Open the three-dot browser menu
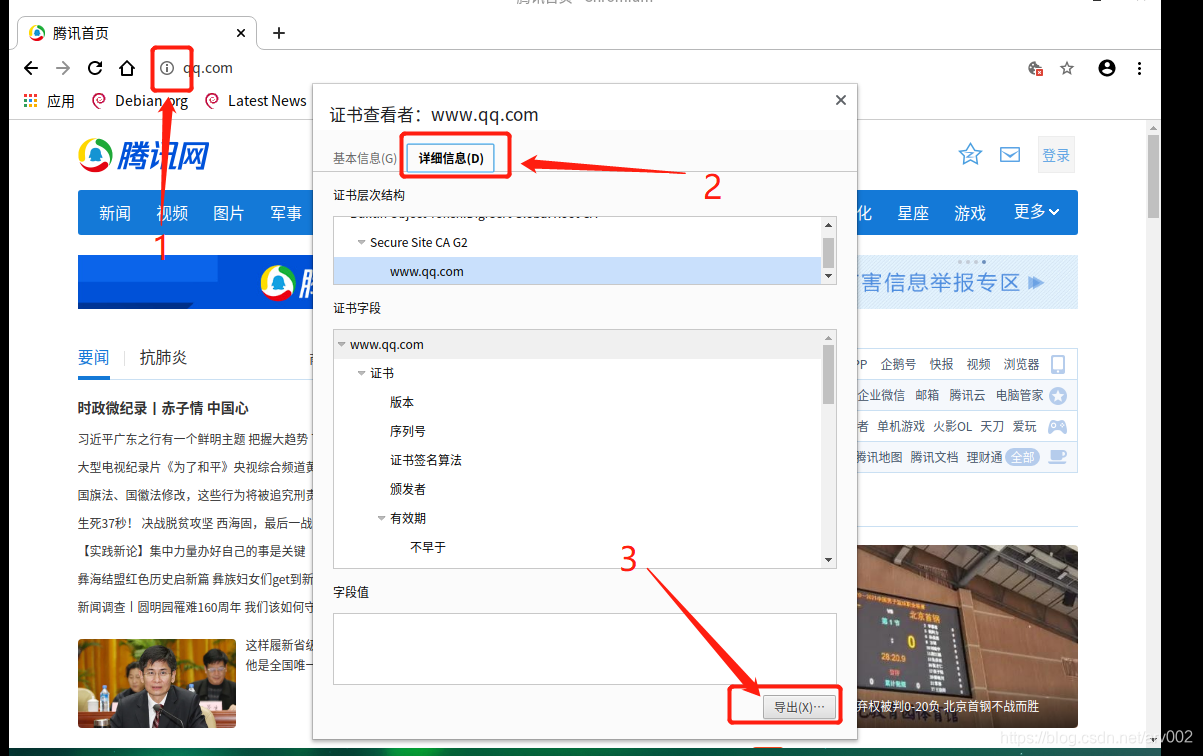The height and width of the screenshot is (756, 1203). coord(1140,68)
